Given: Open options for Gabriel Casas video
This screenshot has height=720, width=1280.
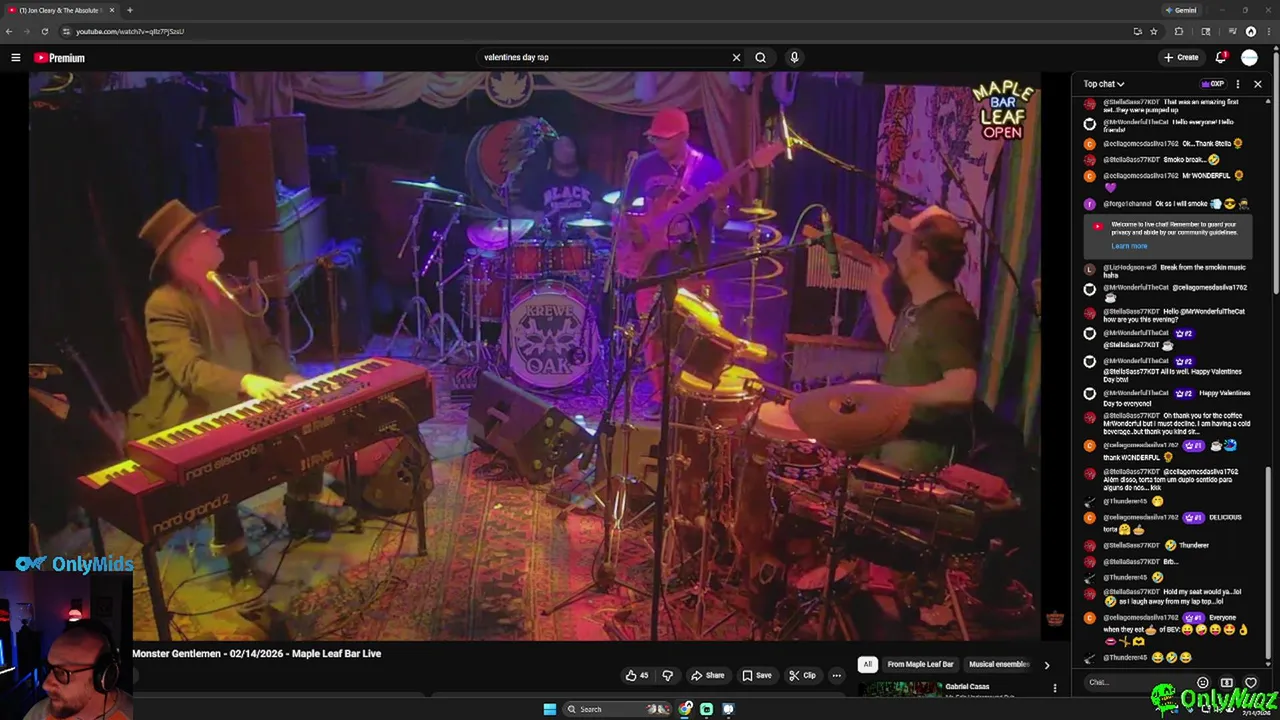Looking at the screenshot, I should click(1054, 688).
